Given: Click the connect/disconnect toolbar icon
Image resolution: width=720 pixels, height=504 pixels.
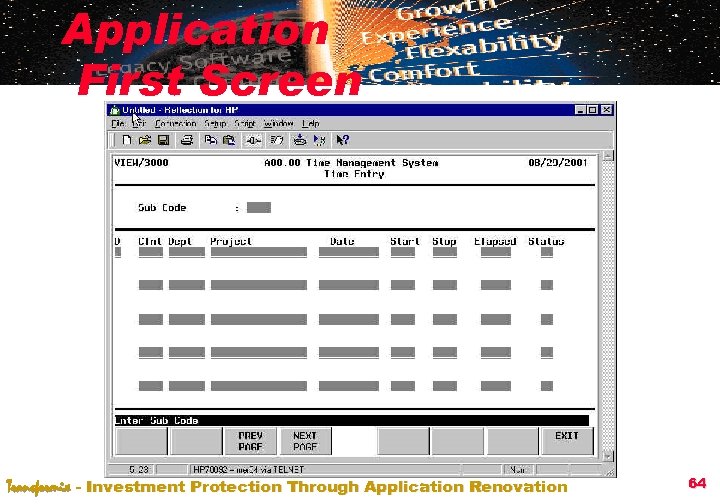Looking at the screenshot, I should tap(253, 140).
